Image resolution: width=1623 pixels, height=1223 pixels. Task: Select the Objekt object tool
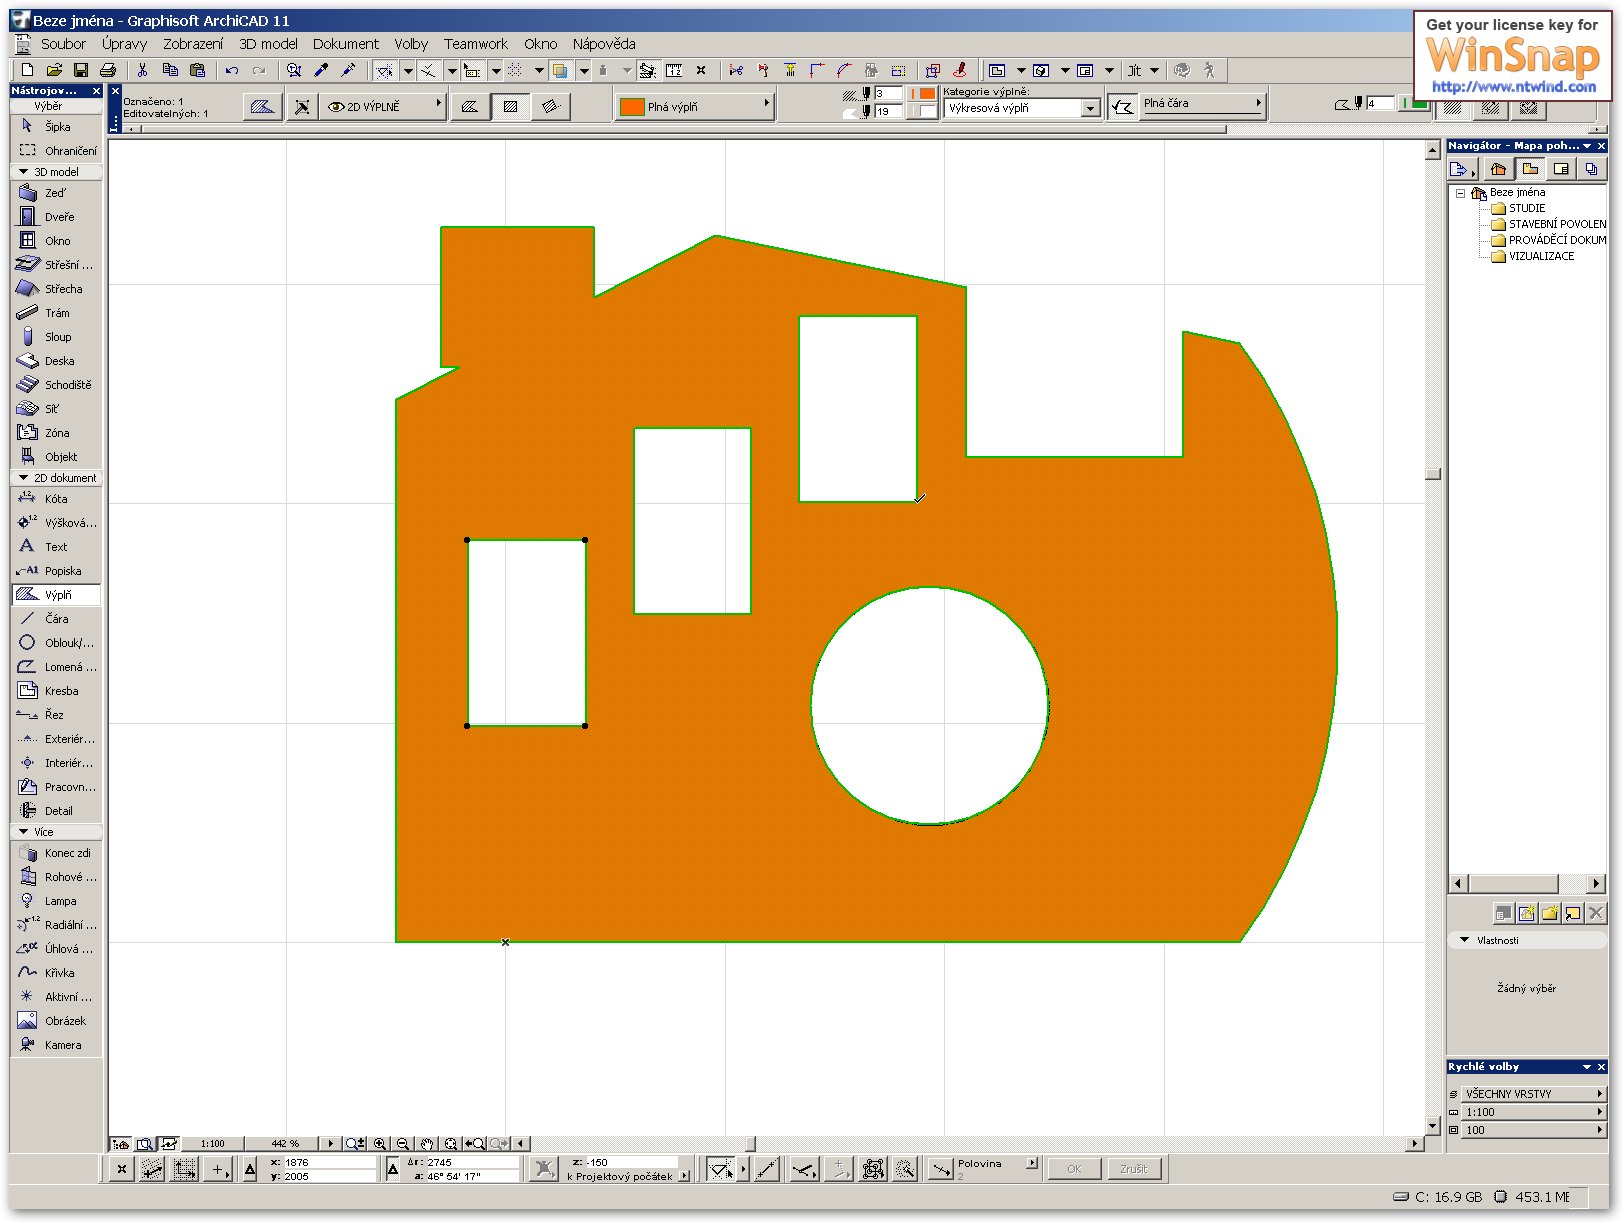click(56, 457)
